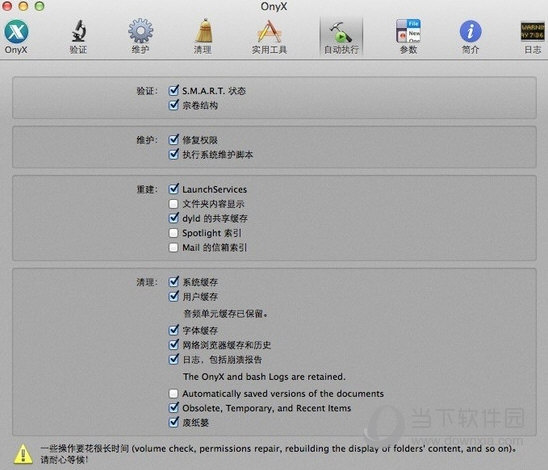Uncheck the 用户缓存 checkbox
548x470 pixels.
(x=173, y=296)
